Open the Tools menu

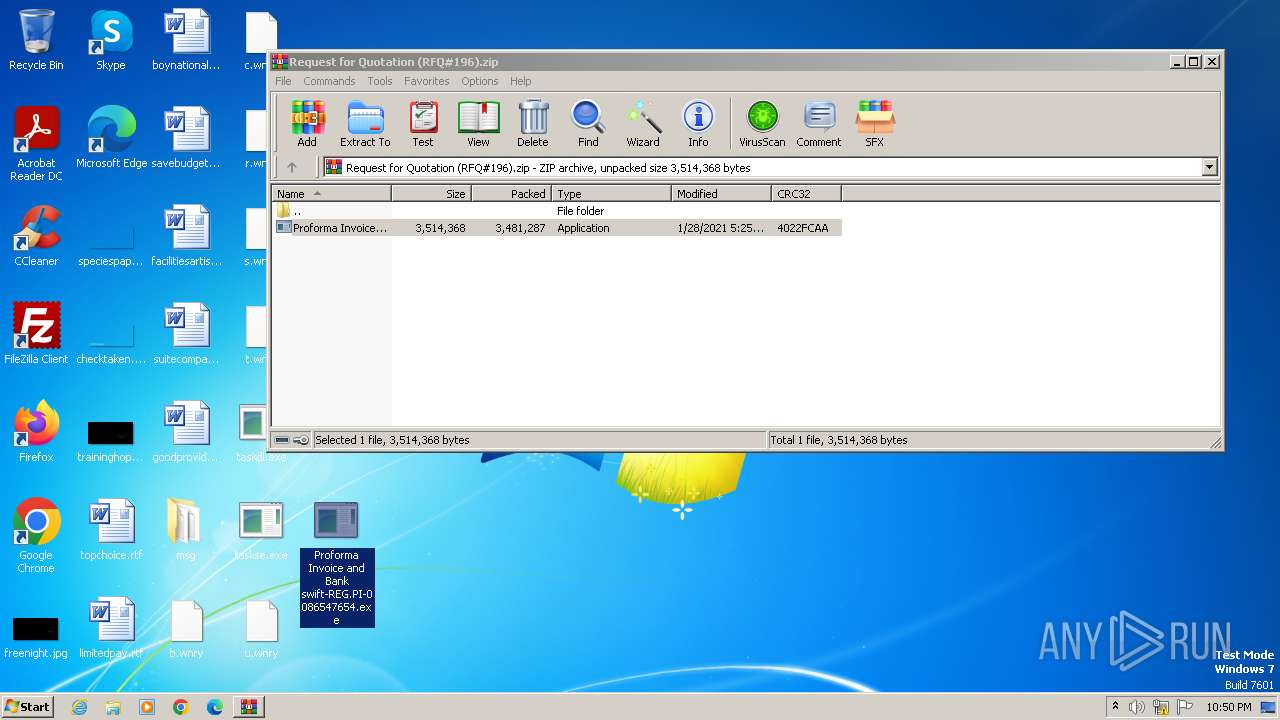tap(380, 81)
